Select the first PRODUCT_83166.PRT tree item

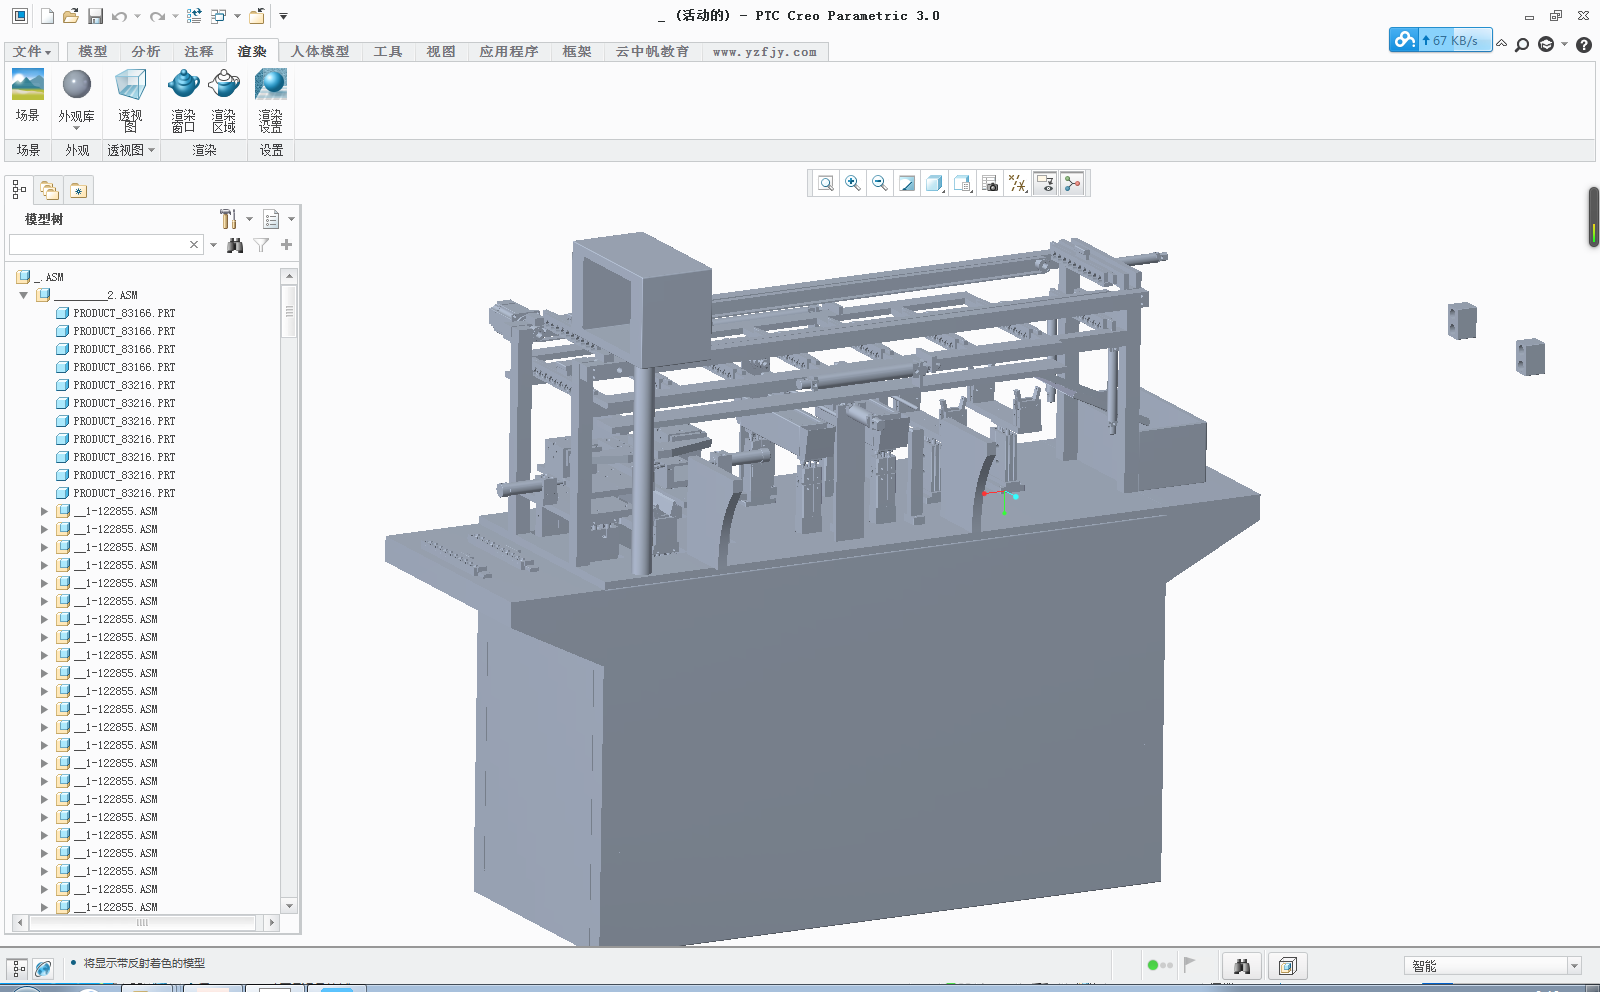point(123,313)
